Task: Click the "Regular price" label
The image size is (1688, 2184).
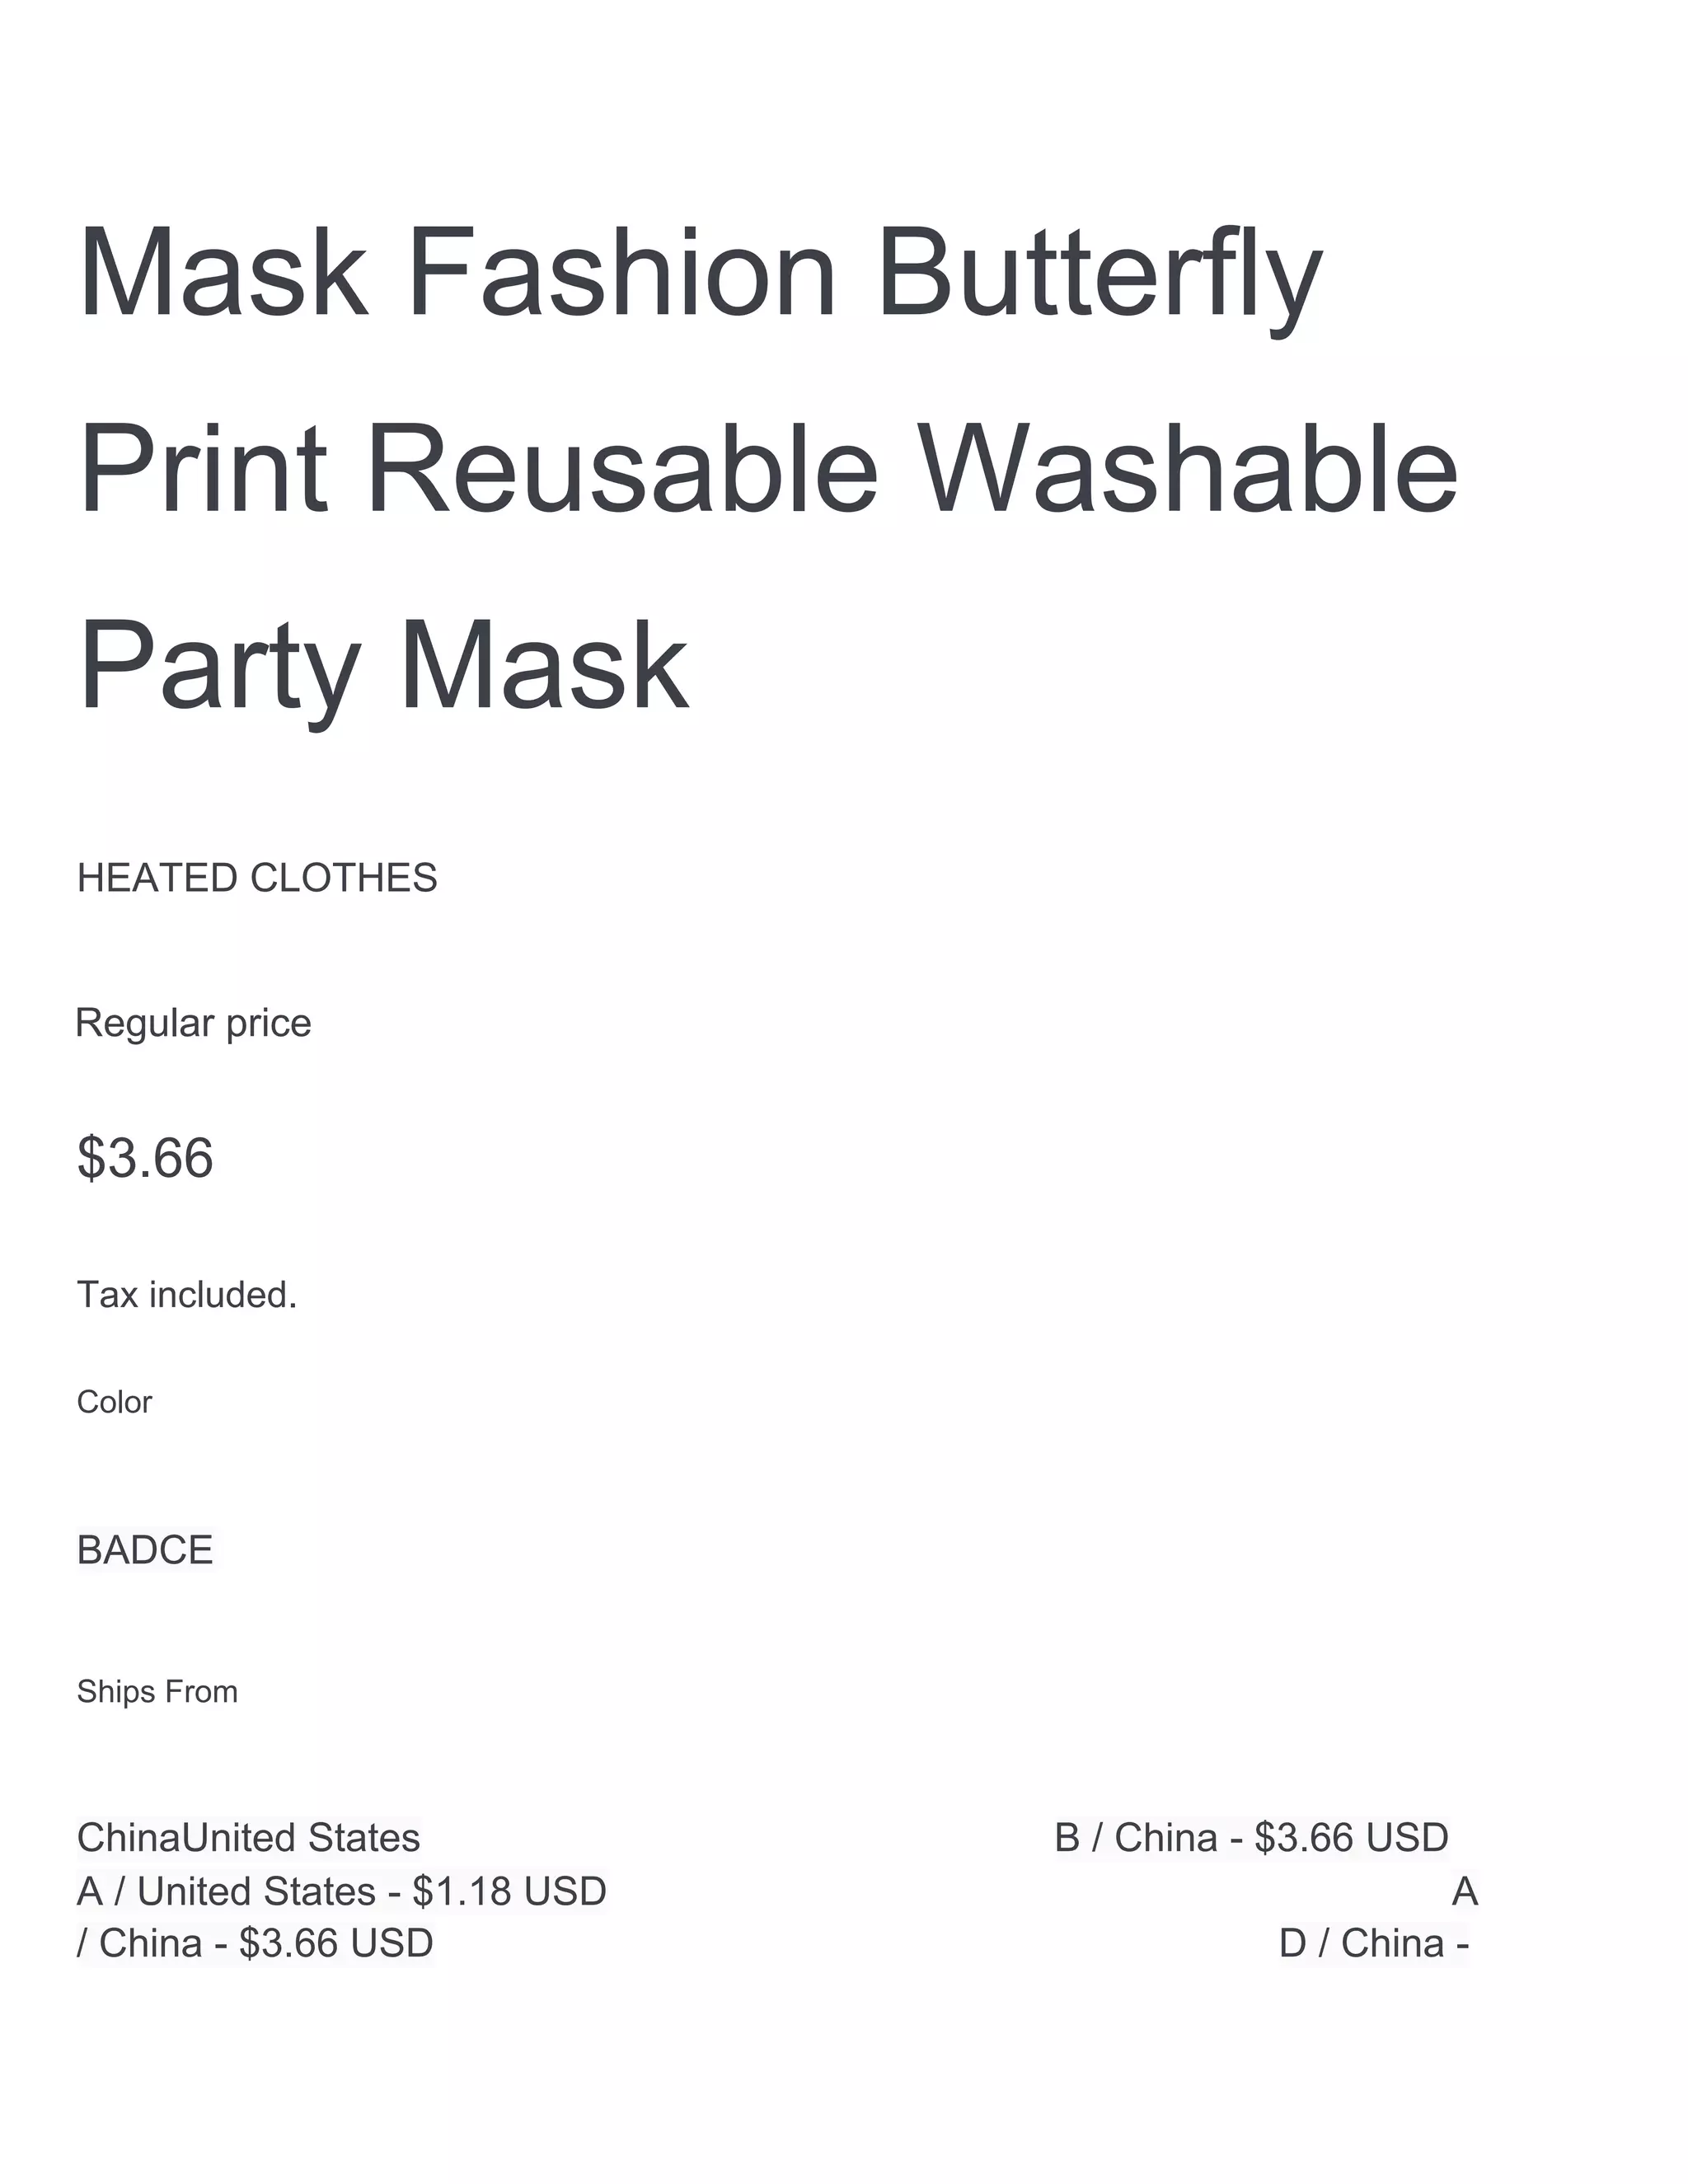Action: 194,1023
